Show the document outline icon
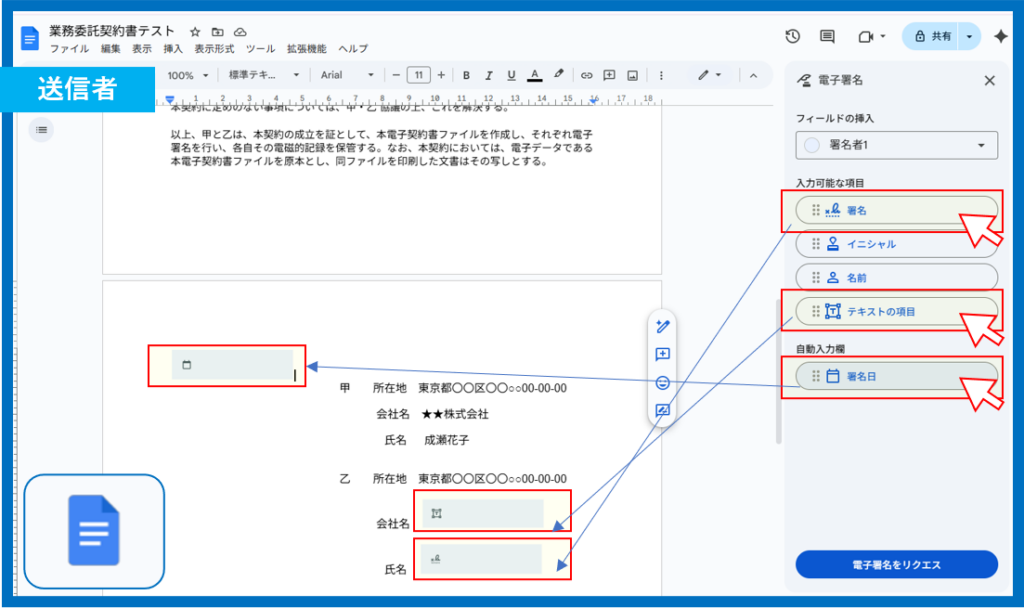 pyautogui.click(x=41, y=129)
